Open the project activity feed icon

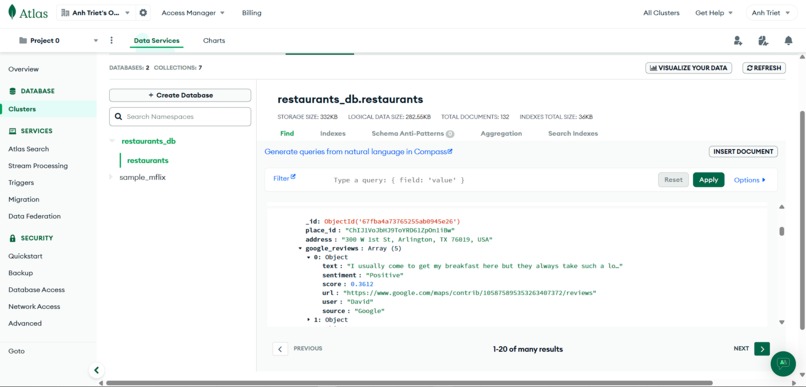[x=763, y=41]
